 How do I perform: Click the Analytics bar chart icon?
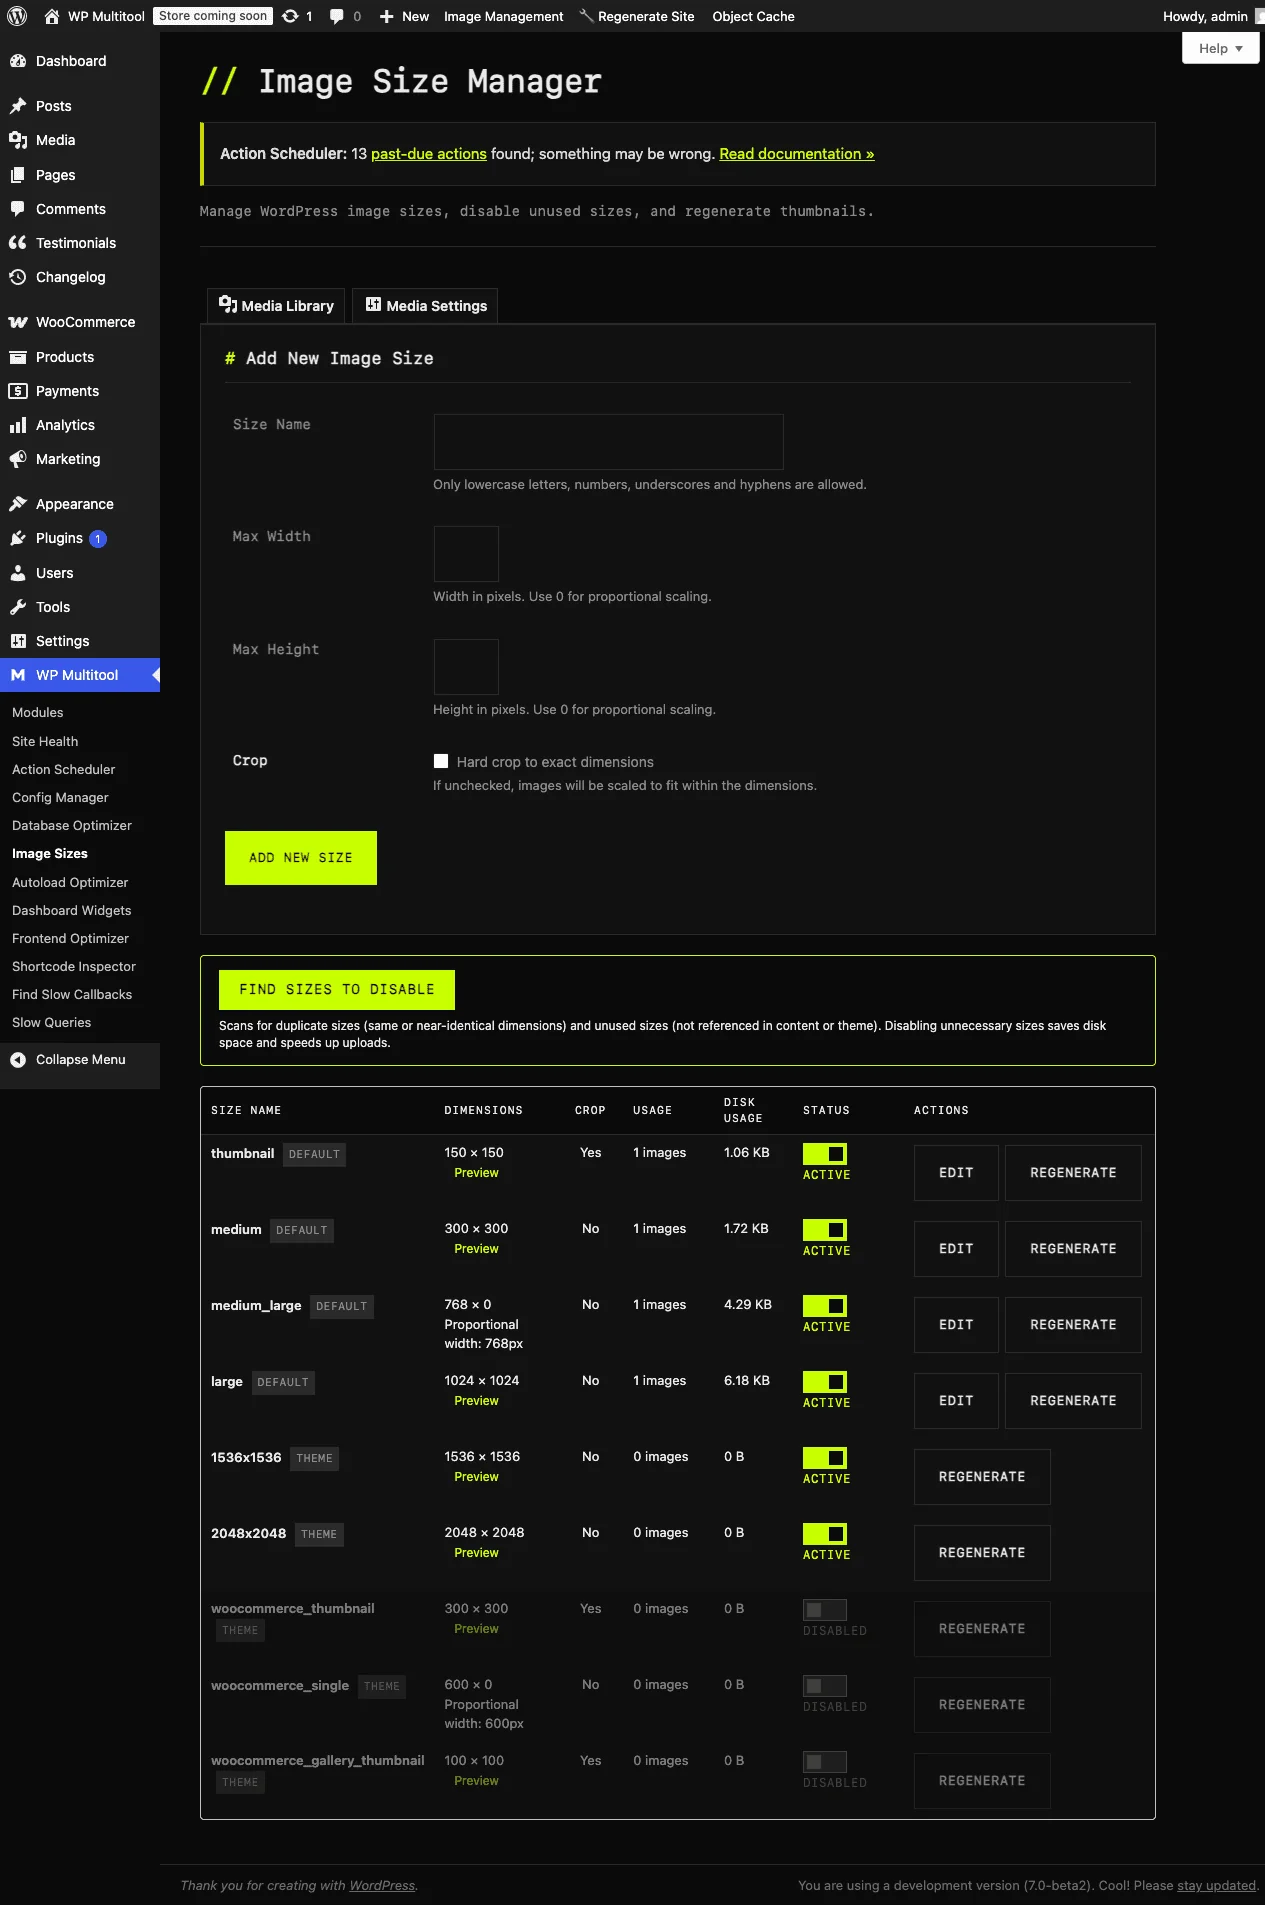18,425
